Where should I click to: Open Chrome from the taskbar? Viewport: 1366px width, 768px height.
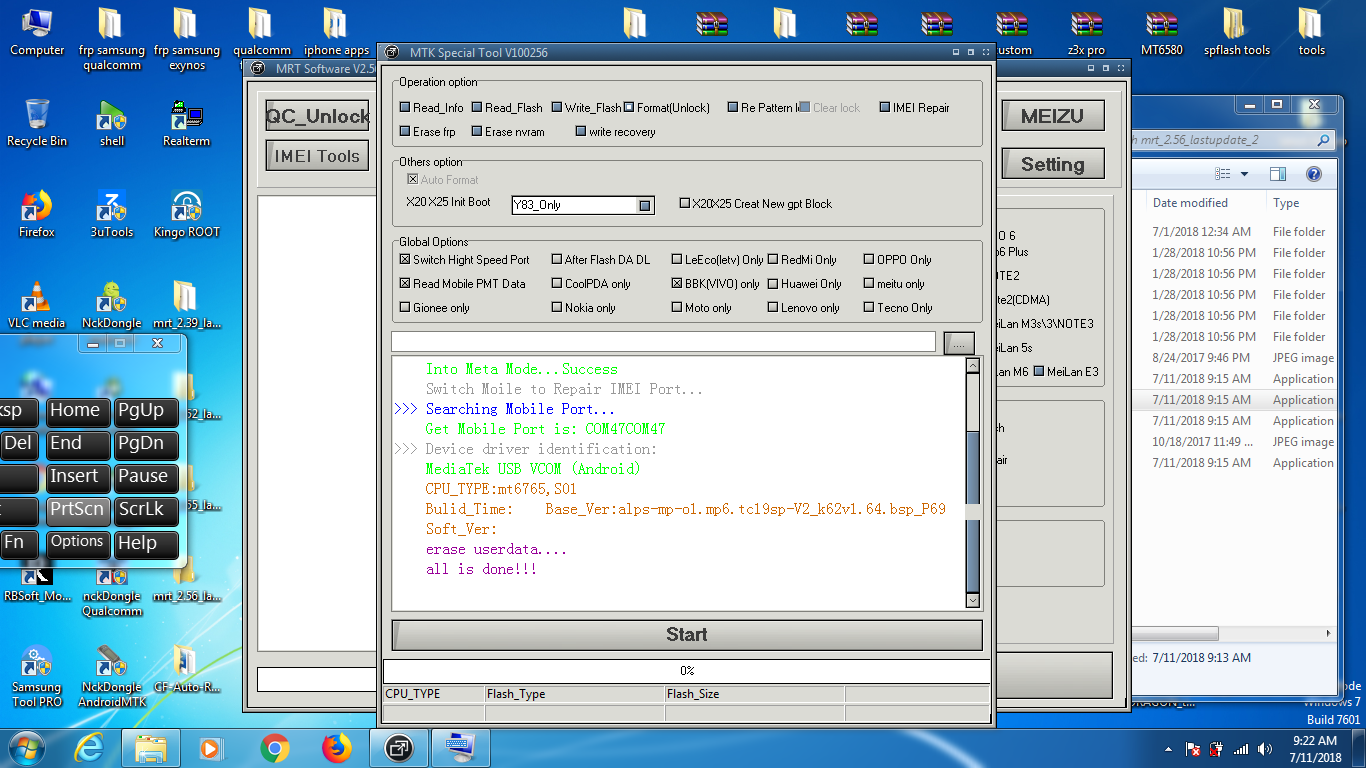click(x=274, y=748)
